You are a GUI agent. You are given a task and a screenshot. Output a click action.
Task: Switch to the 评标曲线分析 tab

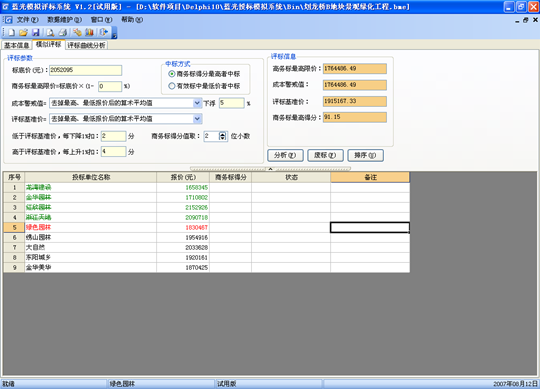click(x=86, y=45)
